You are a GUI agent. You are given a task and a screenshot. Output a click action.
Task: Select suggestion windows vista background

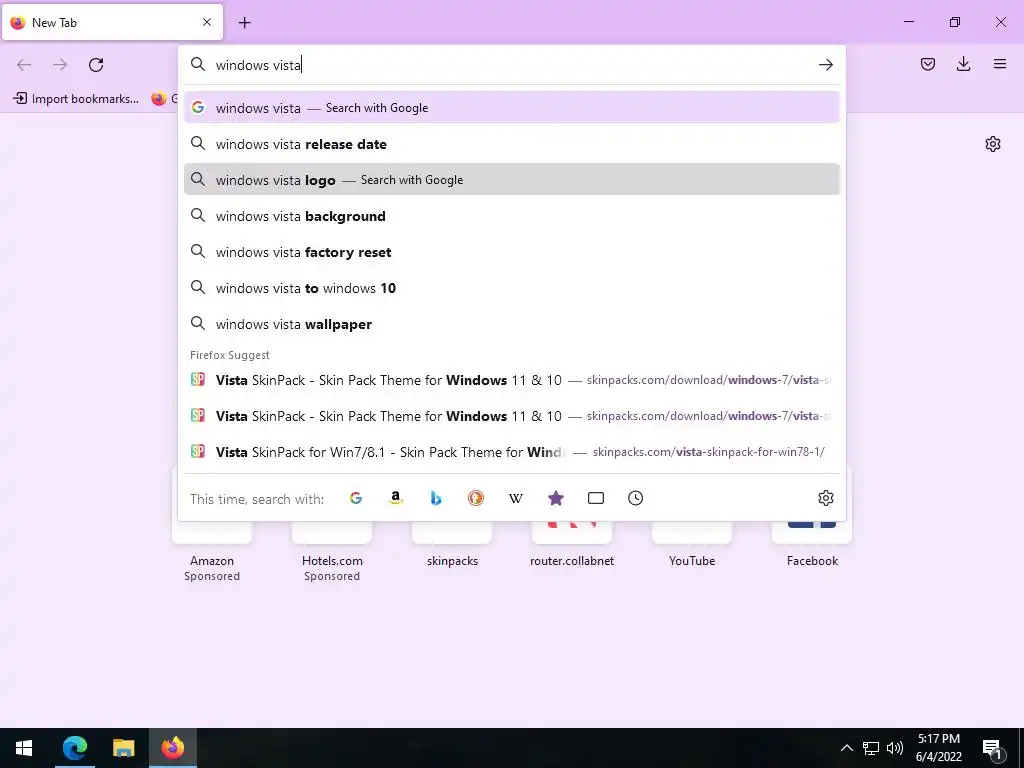coord(511,216)
